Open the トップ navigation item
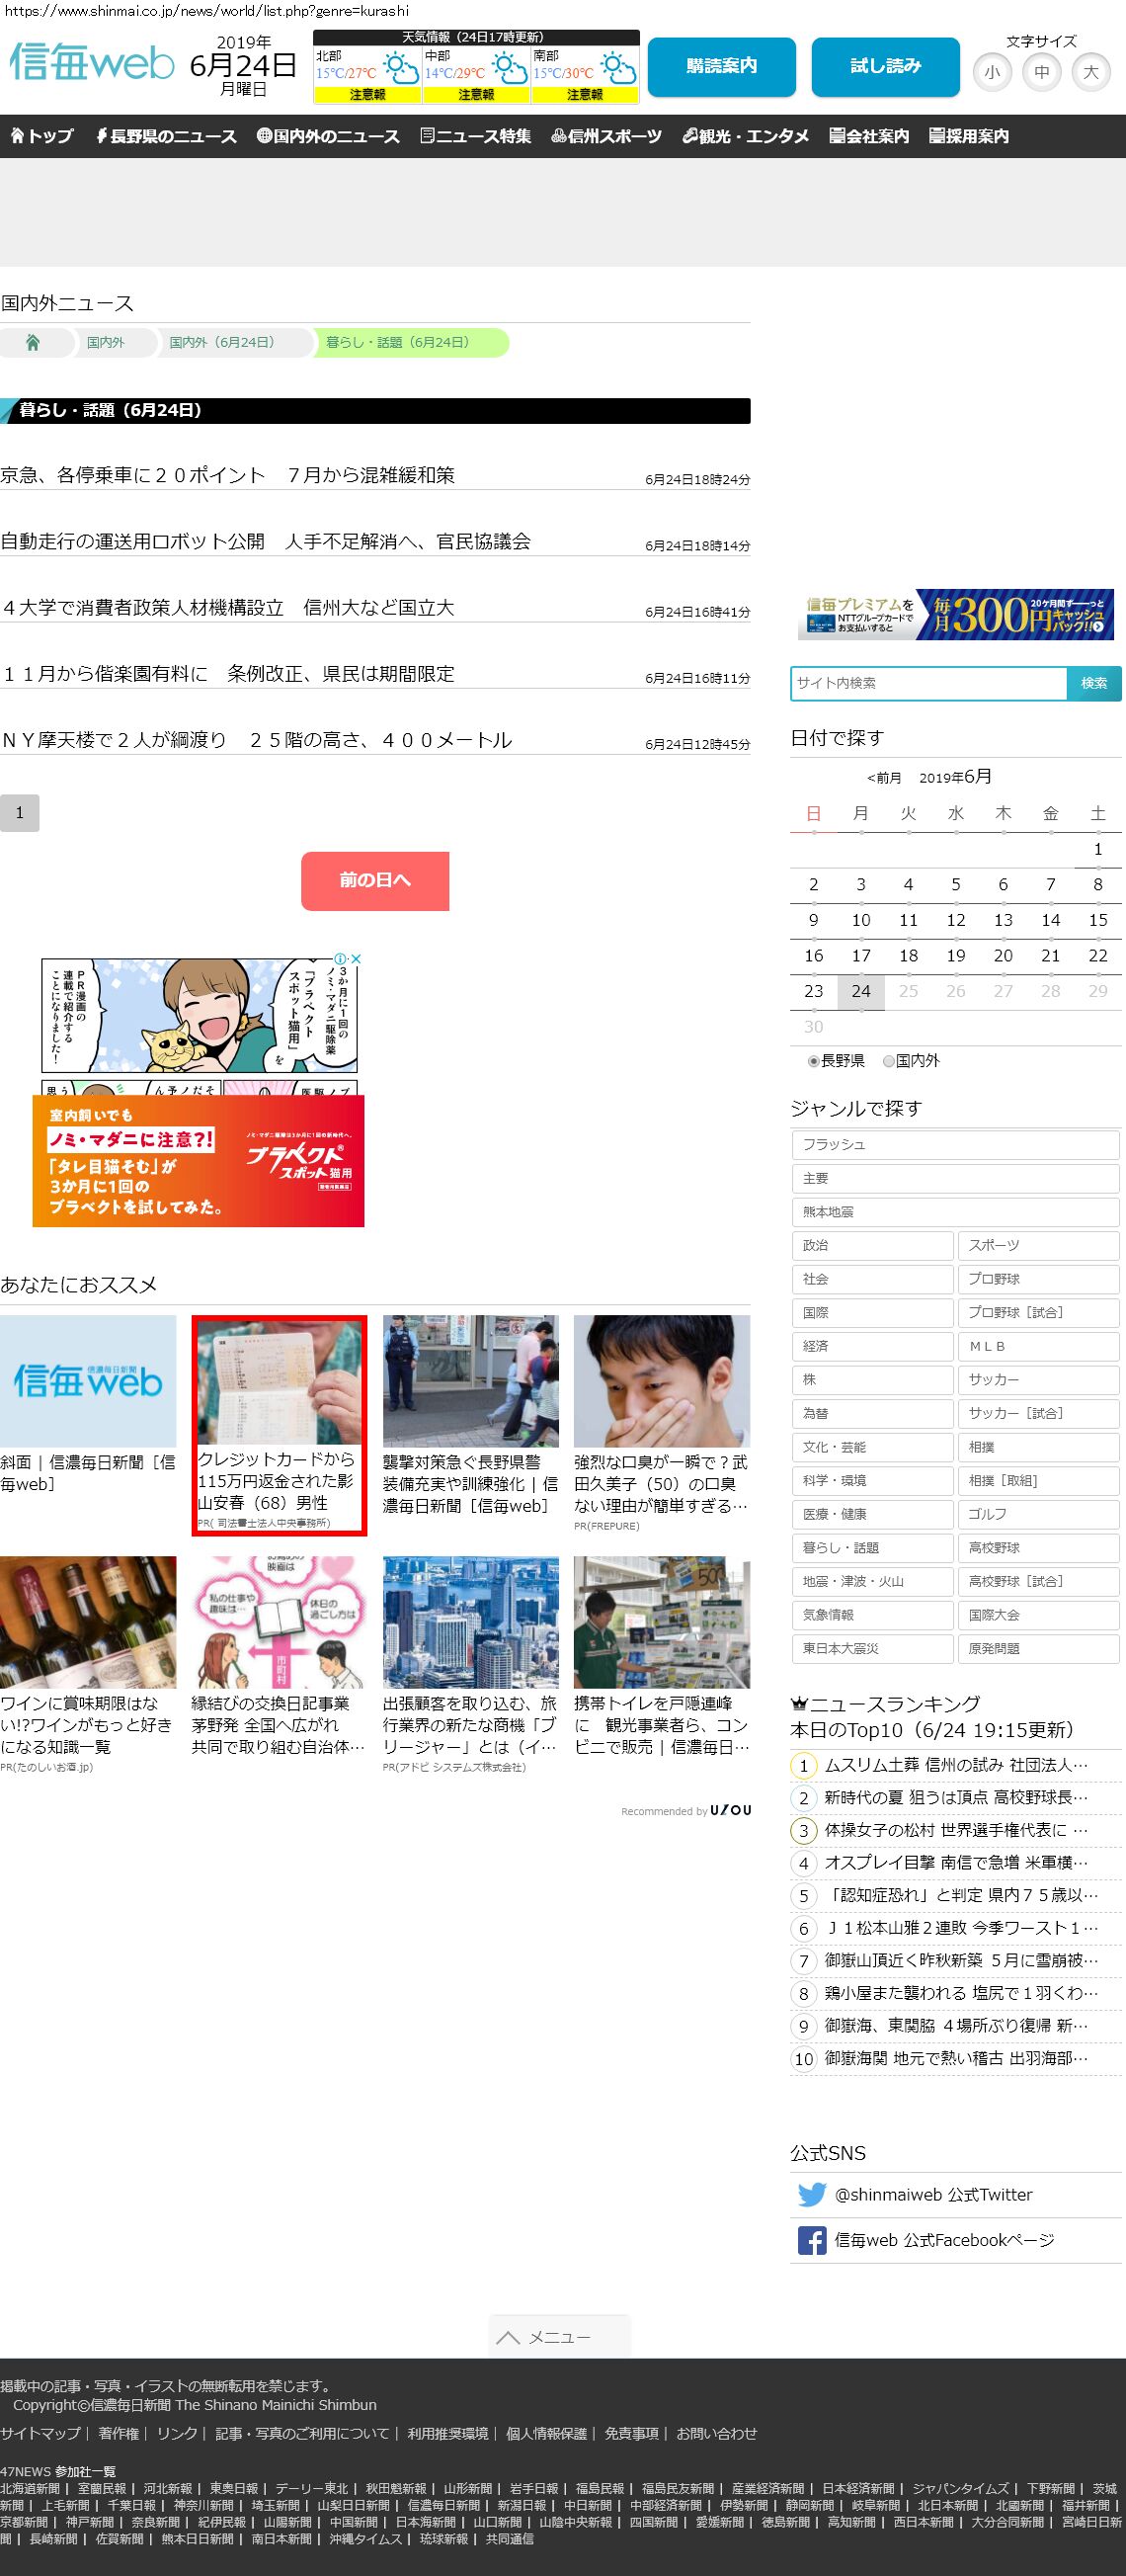Screen dimensions: 1126x2576 click(x=42, y=136)
